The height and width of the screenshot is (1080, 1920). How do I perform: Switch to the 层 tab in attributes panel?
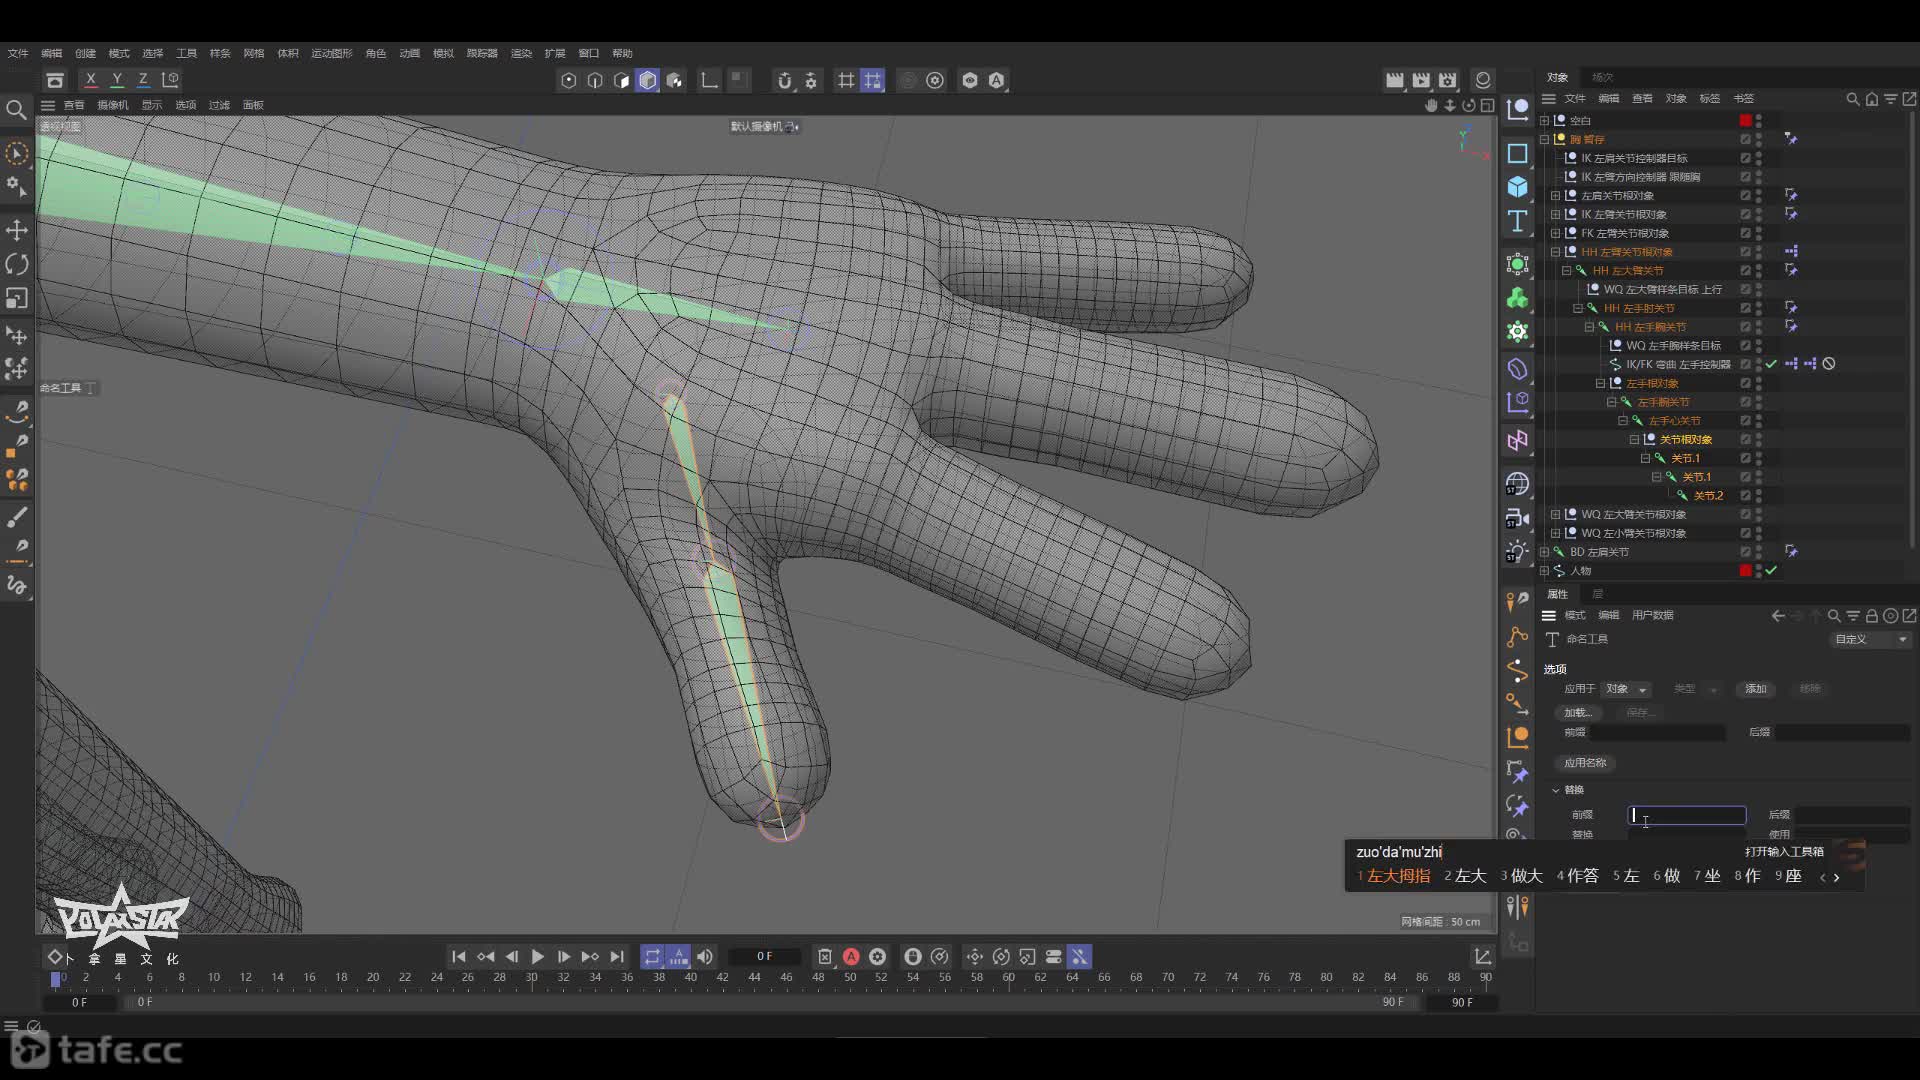tap(1597, 594)
